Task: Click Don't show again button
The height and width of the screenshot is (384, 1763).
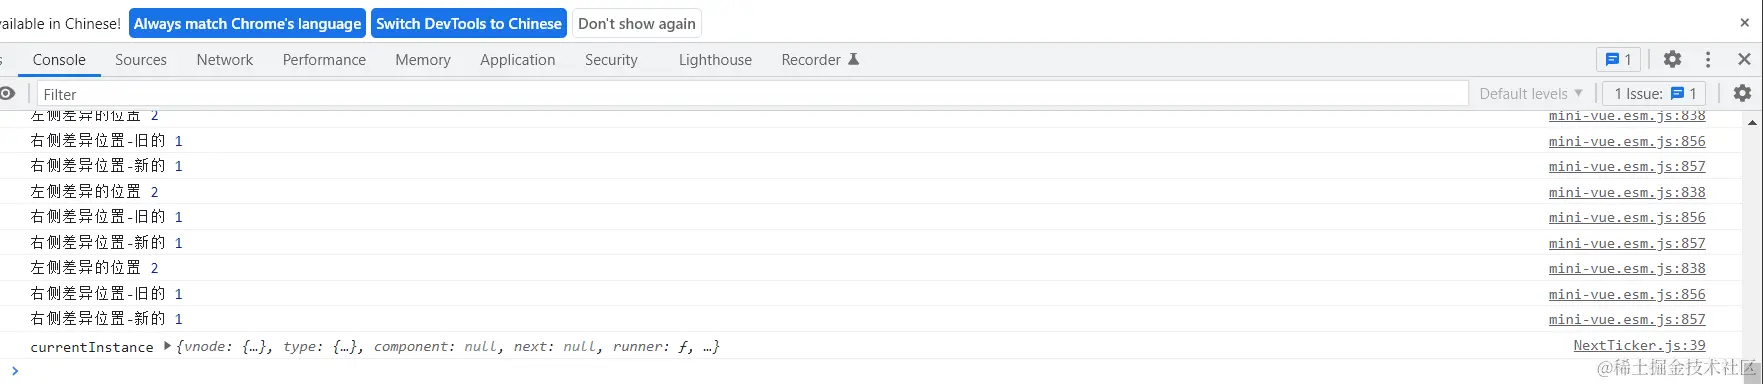Action: [x=637, y=23]
